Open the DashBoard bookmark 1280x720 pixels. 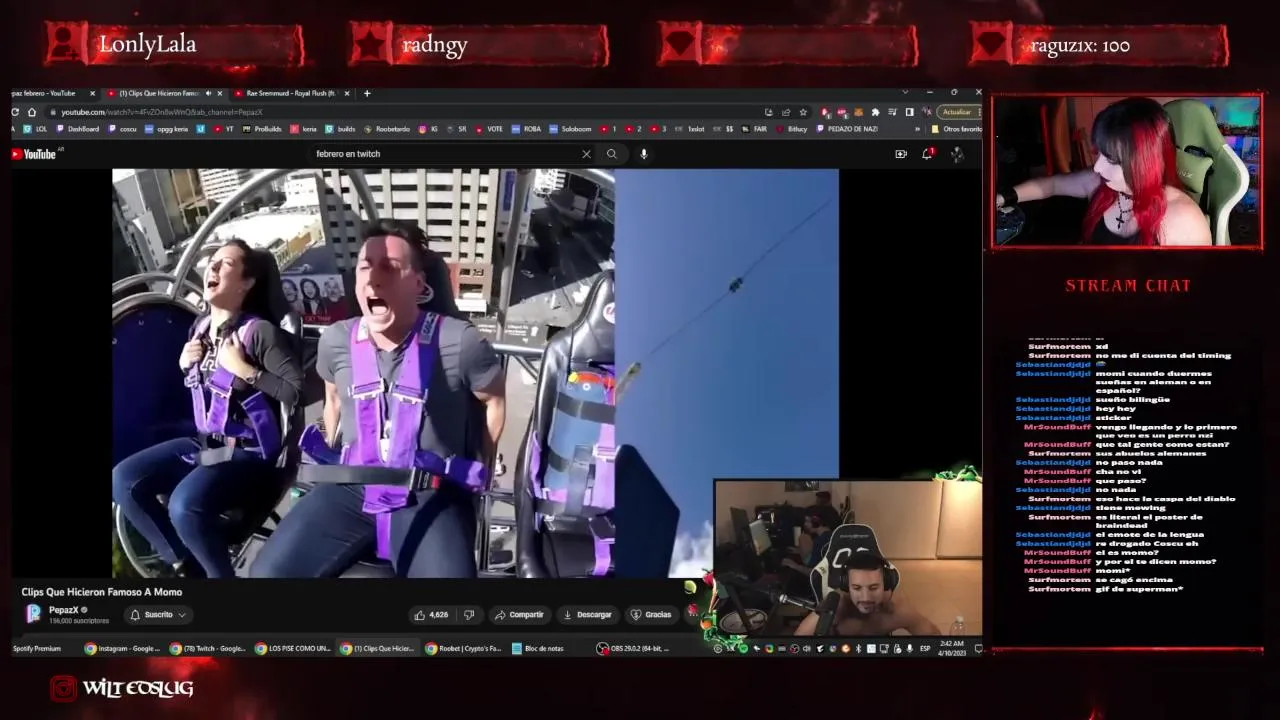[x=78, y=129]
